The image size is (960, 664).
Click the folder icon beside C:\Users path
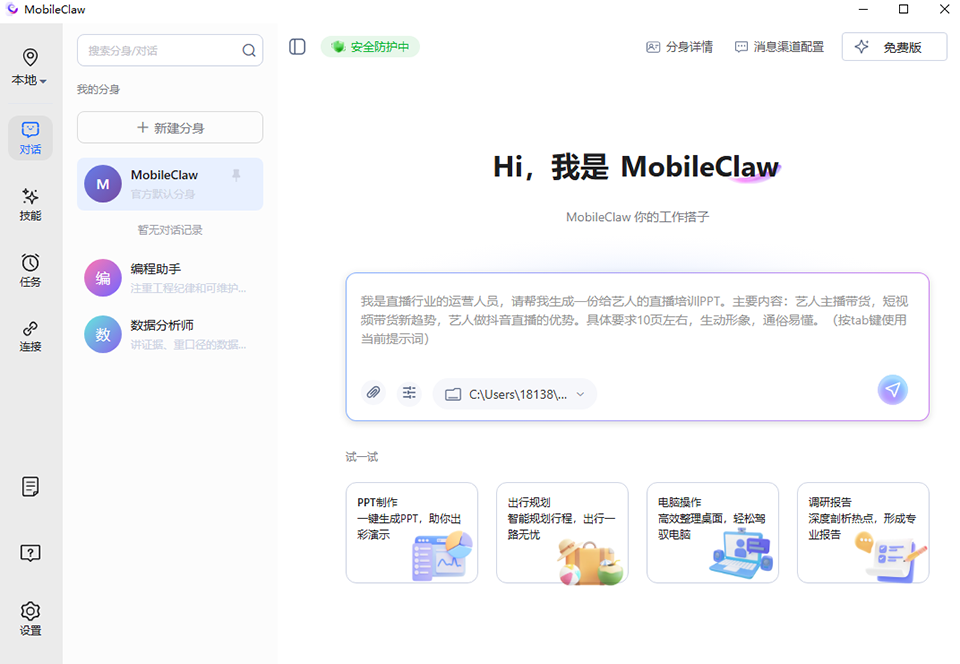[x=453, y=395]
